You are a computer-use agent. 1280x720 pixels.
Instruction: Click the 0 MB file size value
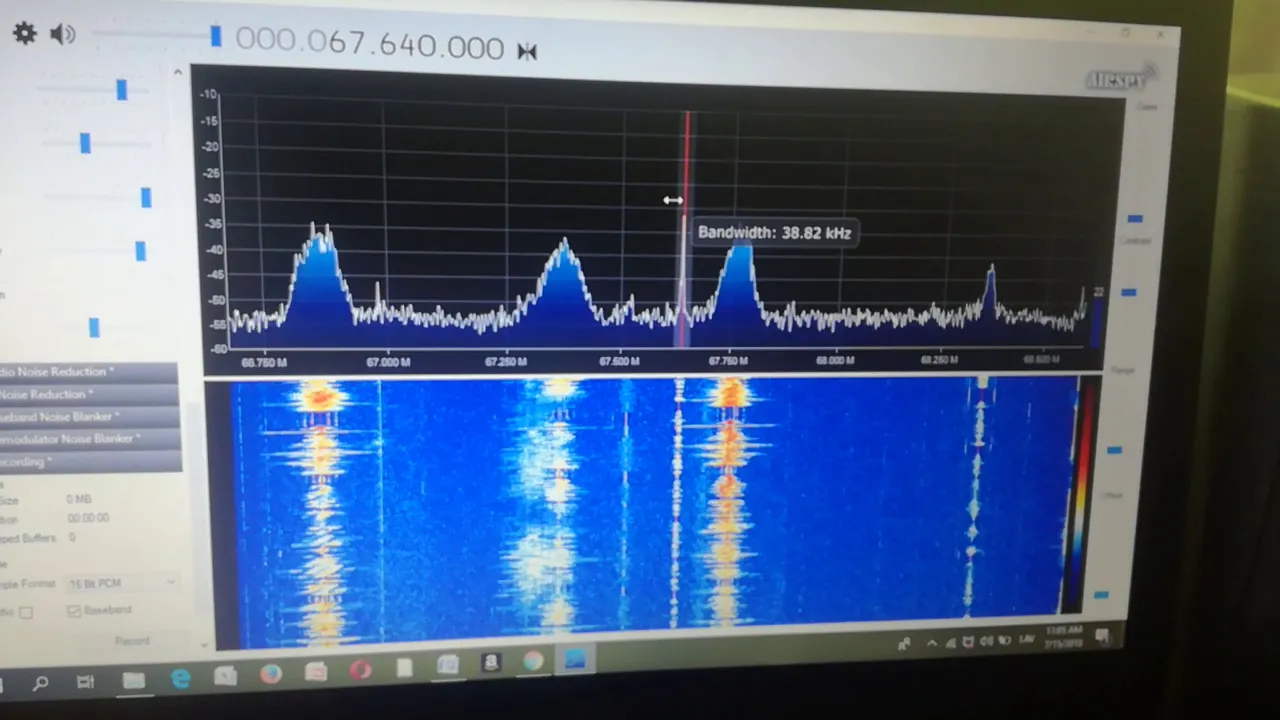pos(78,499)
